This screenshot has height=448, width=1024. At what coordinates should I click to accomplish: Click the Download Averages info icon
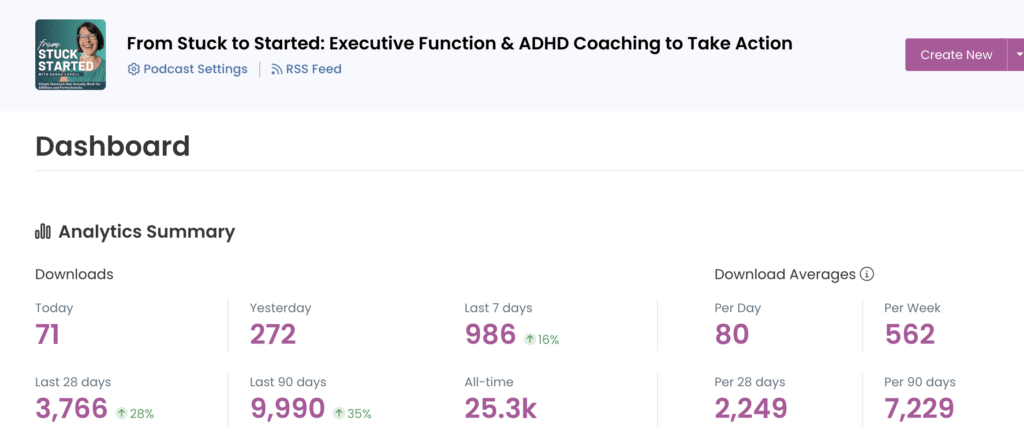coord(867,274)
